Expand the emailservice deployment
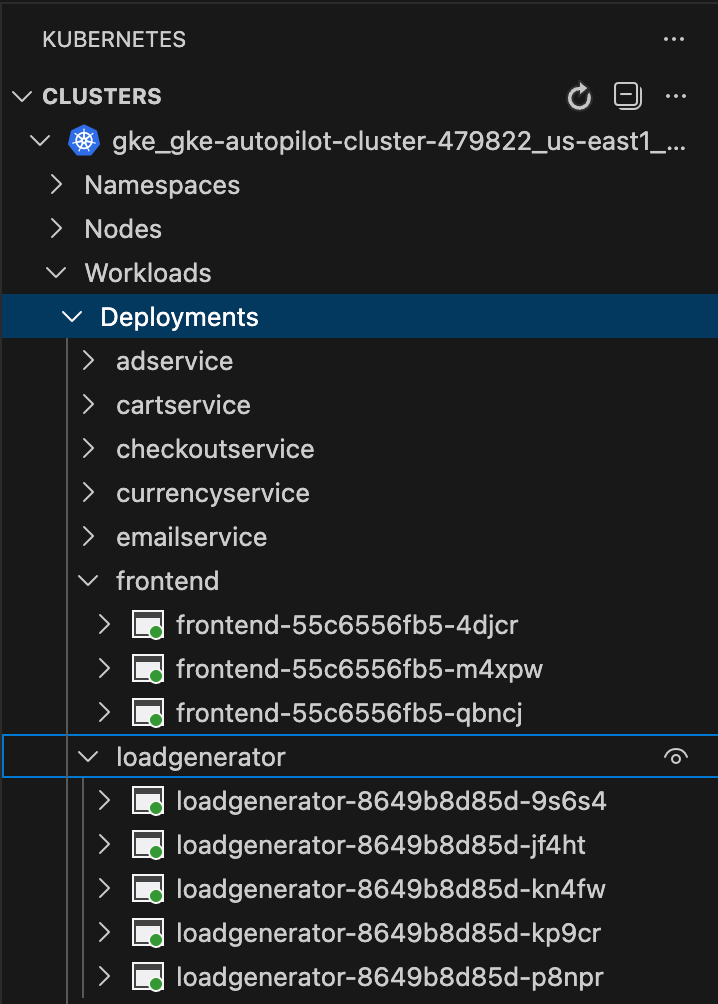Screen dimensions: 718x1004 [89, 537]
